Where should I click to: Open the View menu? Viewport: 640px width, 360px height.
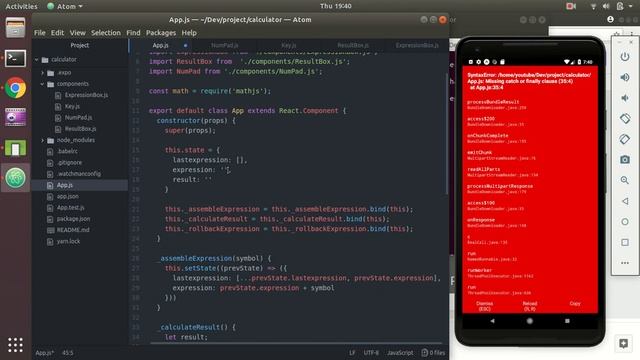(78, 33)
